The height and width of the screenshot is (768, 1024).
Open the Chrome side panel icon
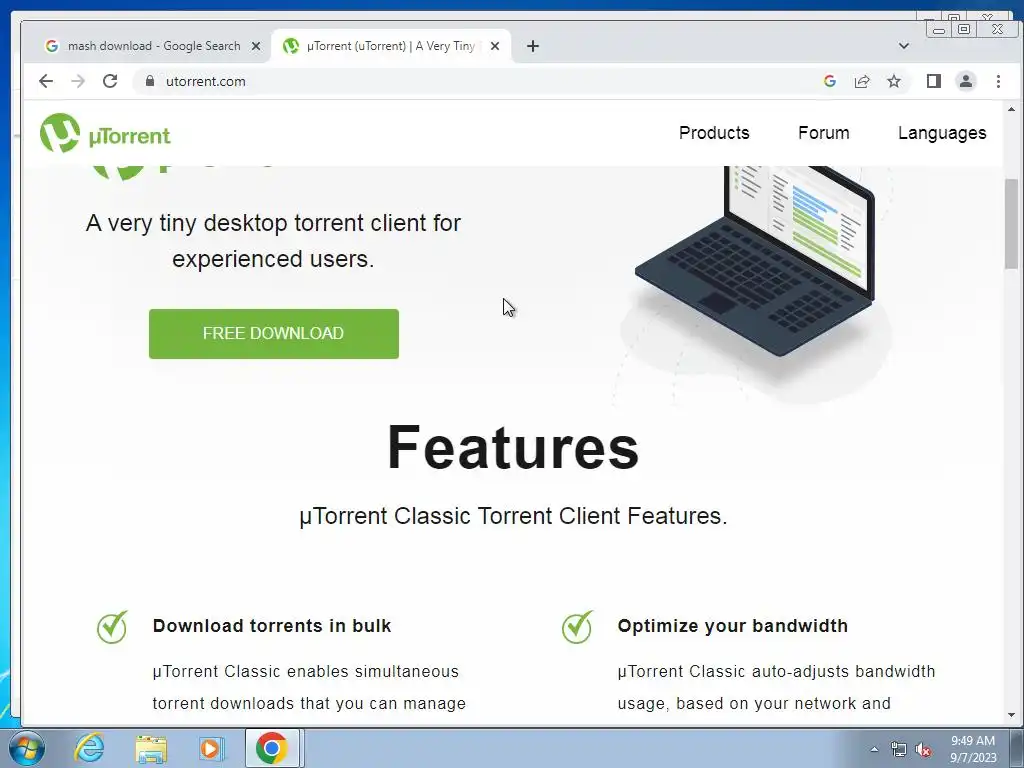(933, 81)
